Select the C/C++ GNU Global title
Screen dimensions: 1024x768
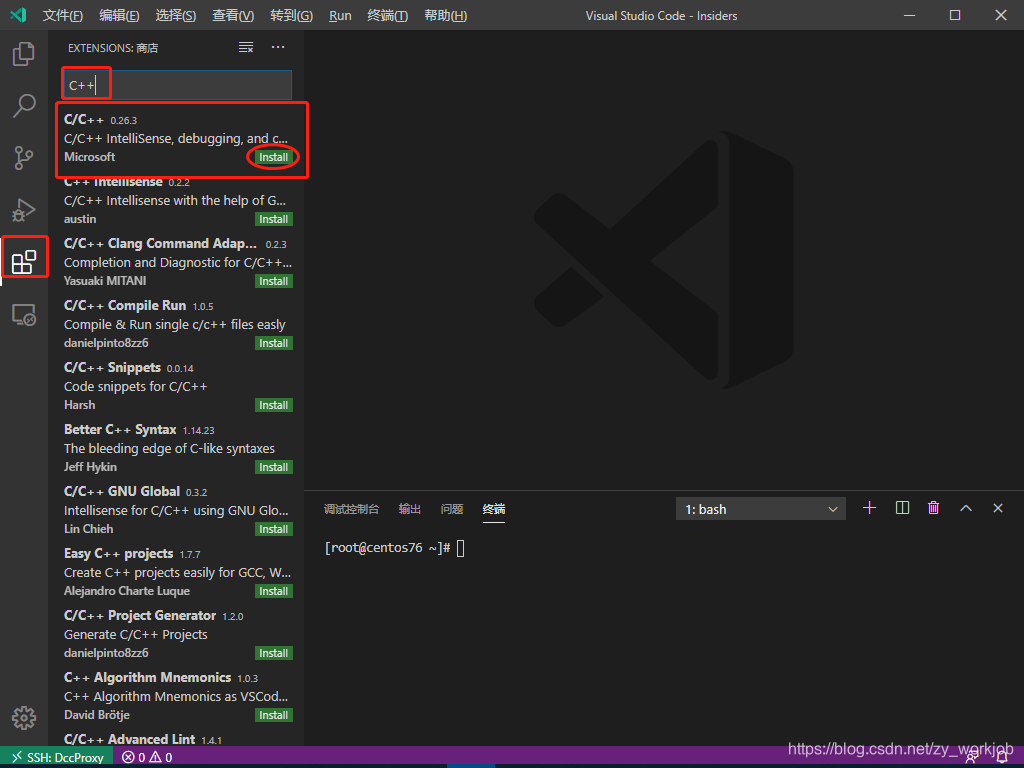121,492
